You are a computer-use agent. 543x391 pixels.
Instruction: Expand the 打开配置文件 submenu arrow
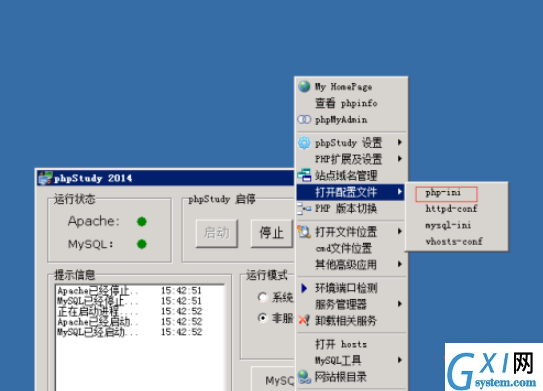[x=400, y=192]
